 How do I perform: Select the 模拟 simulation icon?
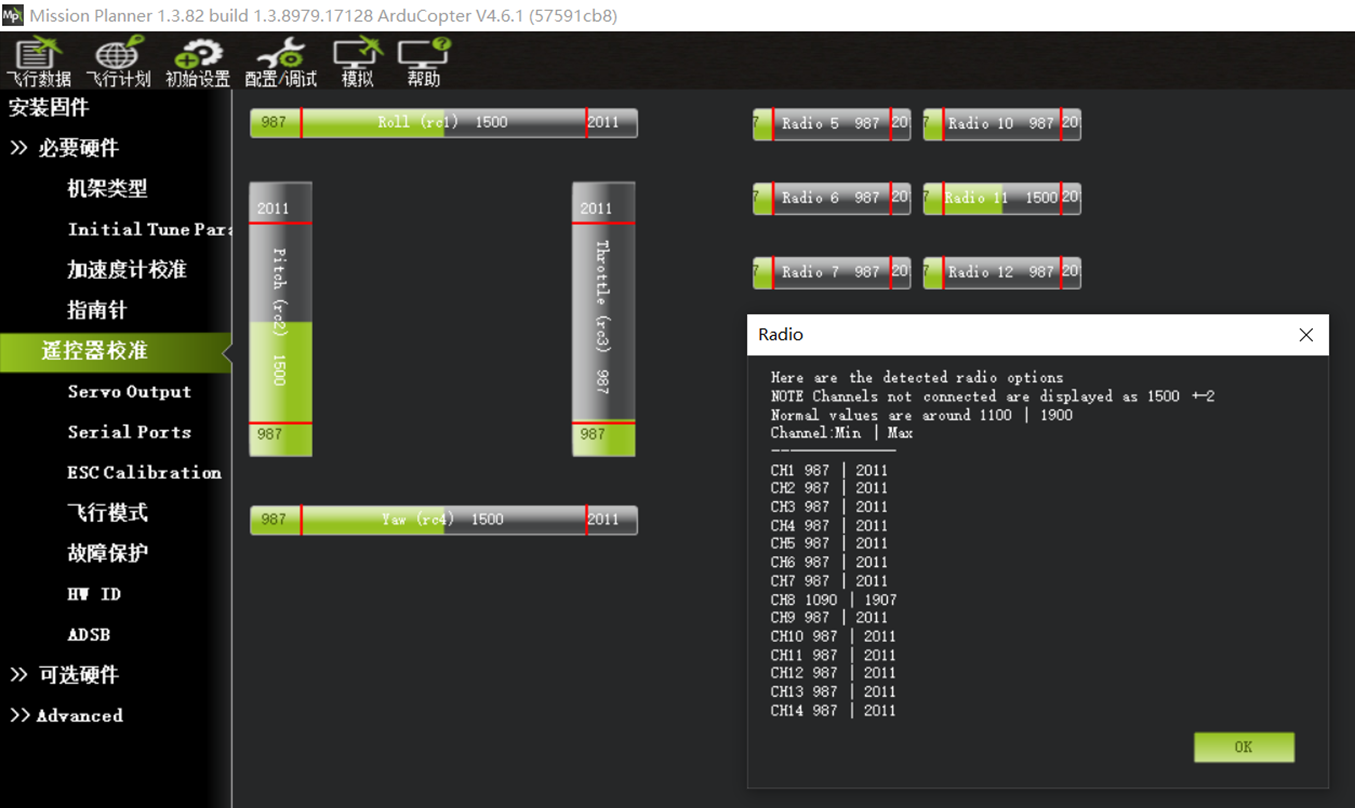[x=357, y=62]
